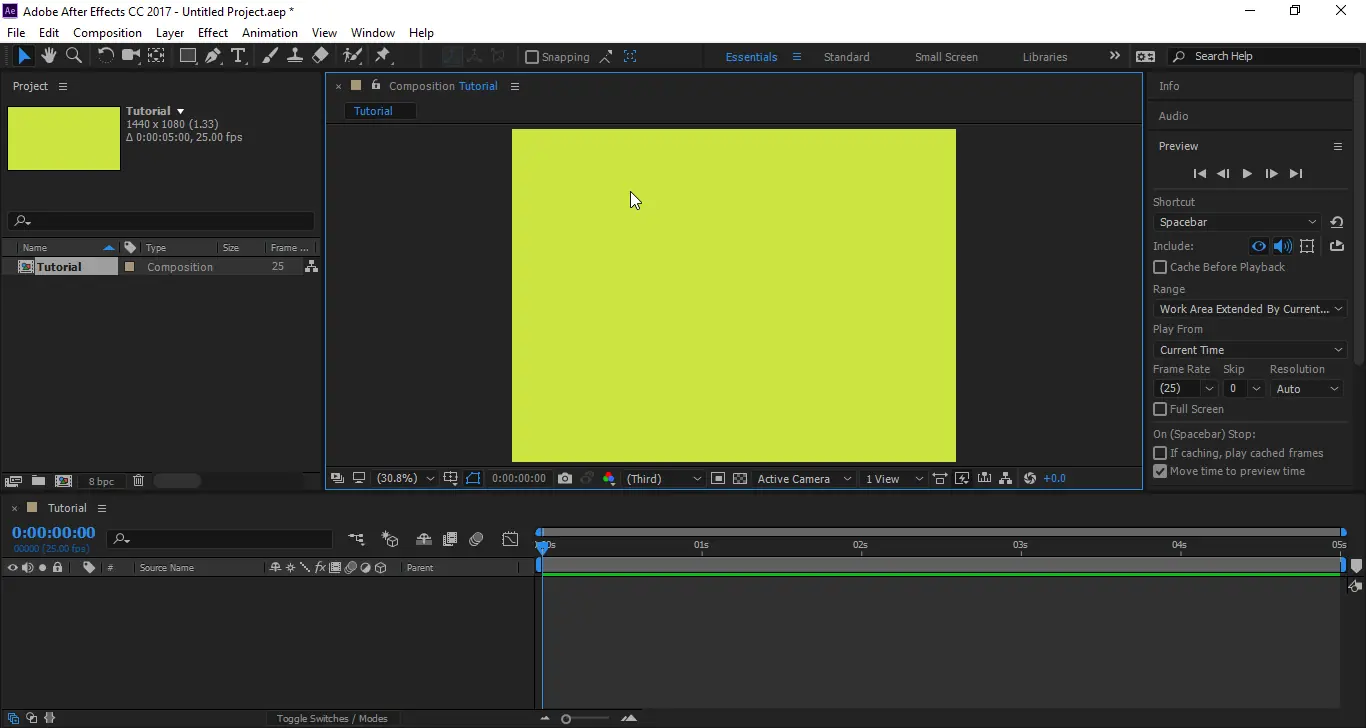Select the Rectangle shape tool

(x=187, y=56)
